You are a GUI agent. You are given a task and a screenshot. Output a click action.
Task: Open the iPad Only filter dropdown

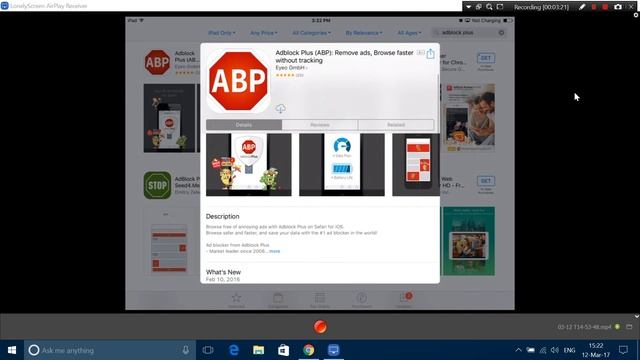[x=222, y=33]
